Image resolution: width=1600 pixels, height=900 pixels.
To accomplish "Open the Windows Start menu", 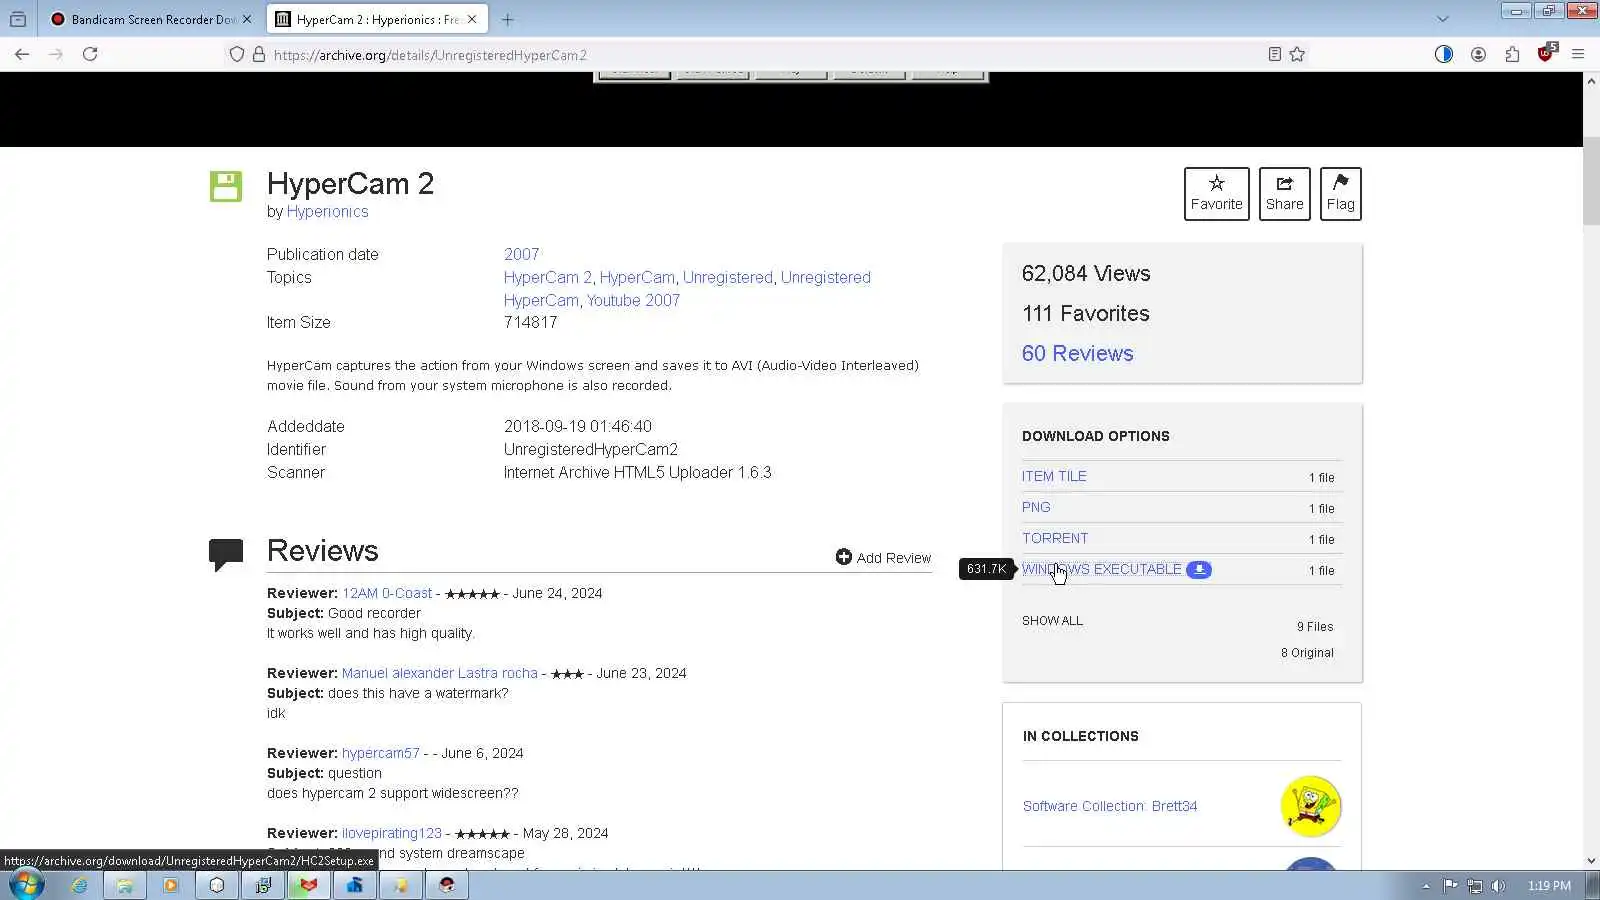I will click(26, 885).
